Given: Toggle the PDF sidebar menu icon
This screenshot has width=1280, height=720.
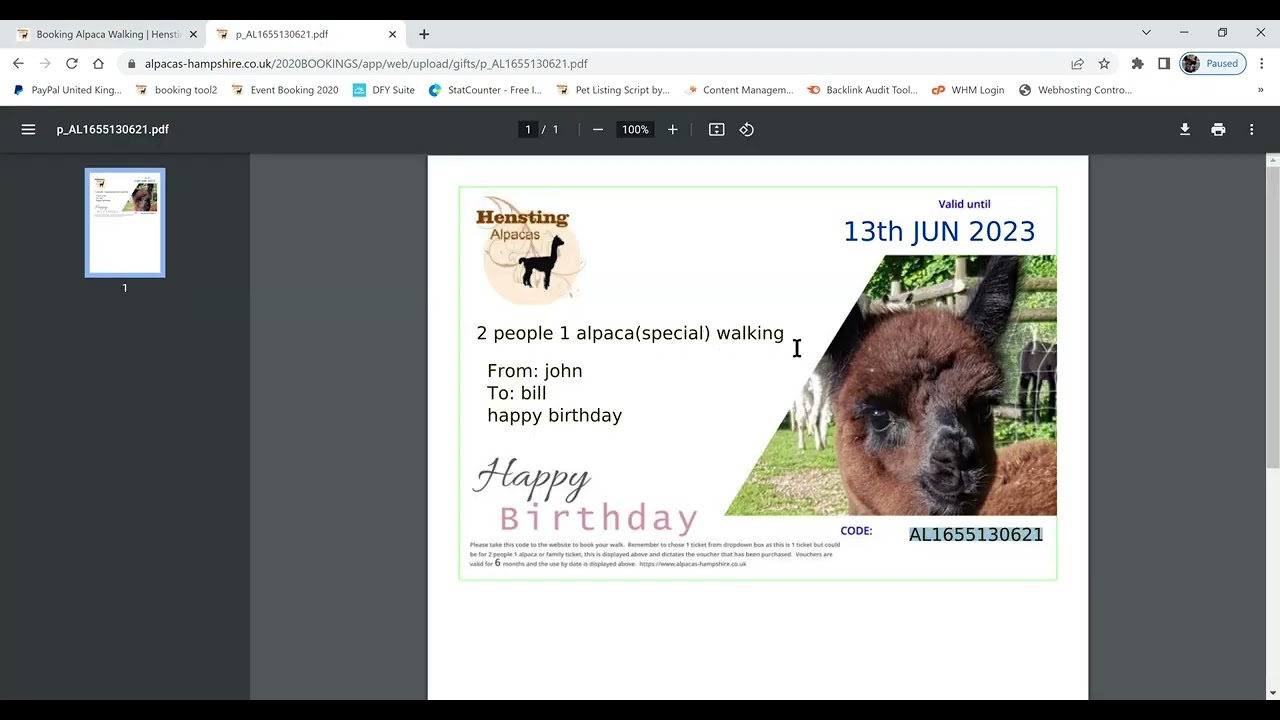Looking at the screenshot, I should coord(28,129).
